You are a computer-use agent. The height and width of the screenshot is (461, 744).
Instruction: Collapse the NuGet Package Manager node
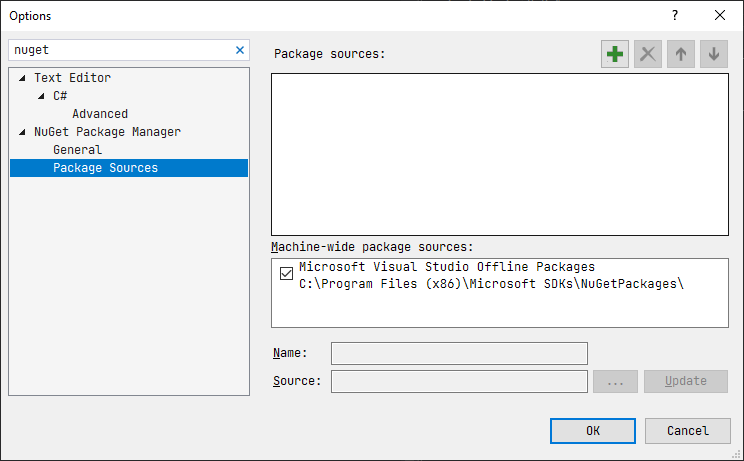pos(22,132)
